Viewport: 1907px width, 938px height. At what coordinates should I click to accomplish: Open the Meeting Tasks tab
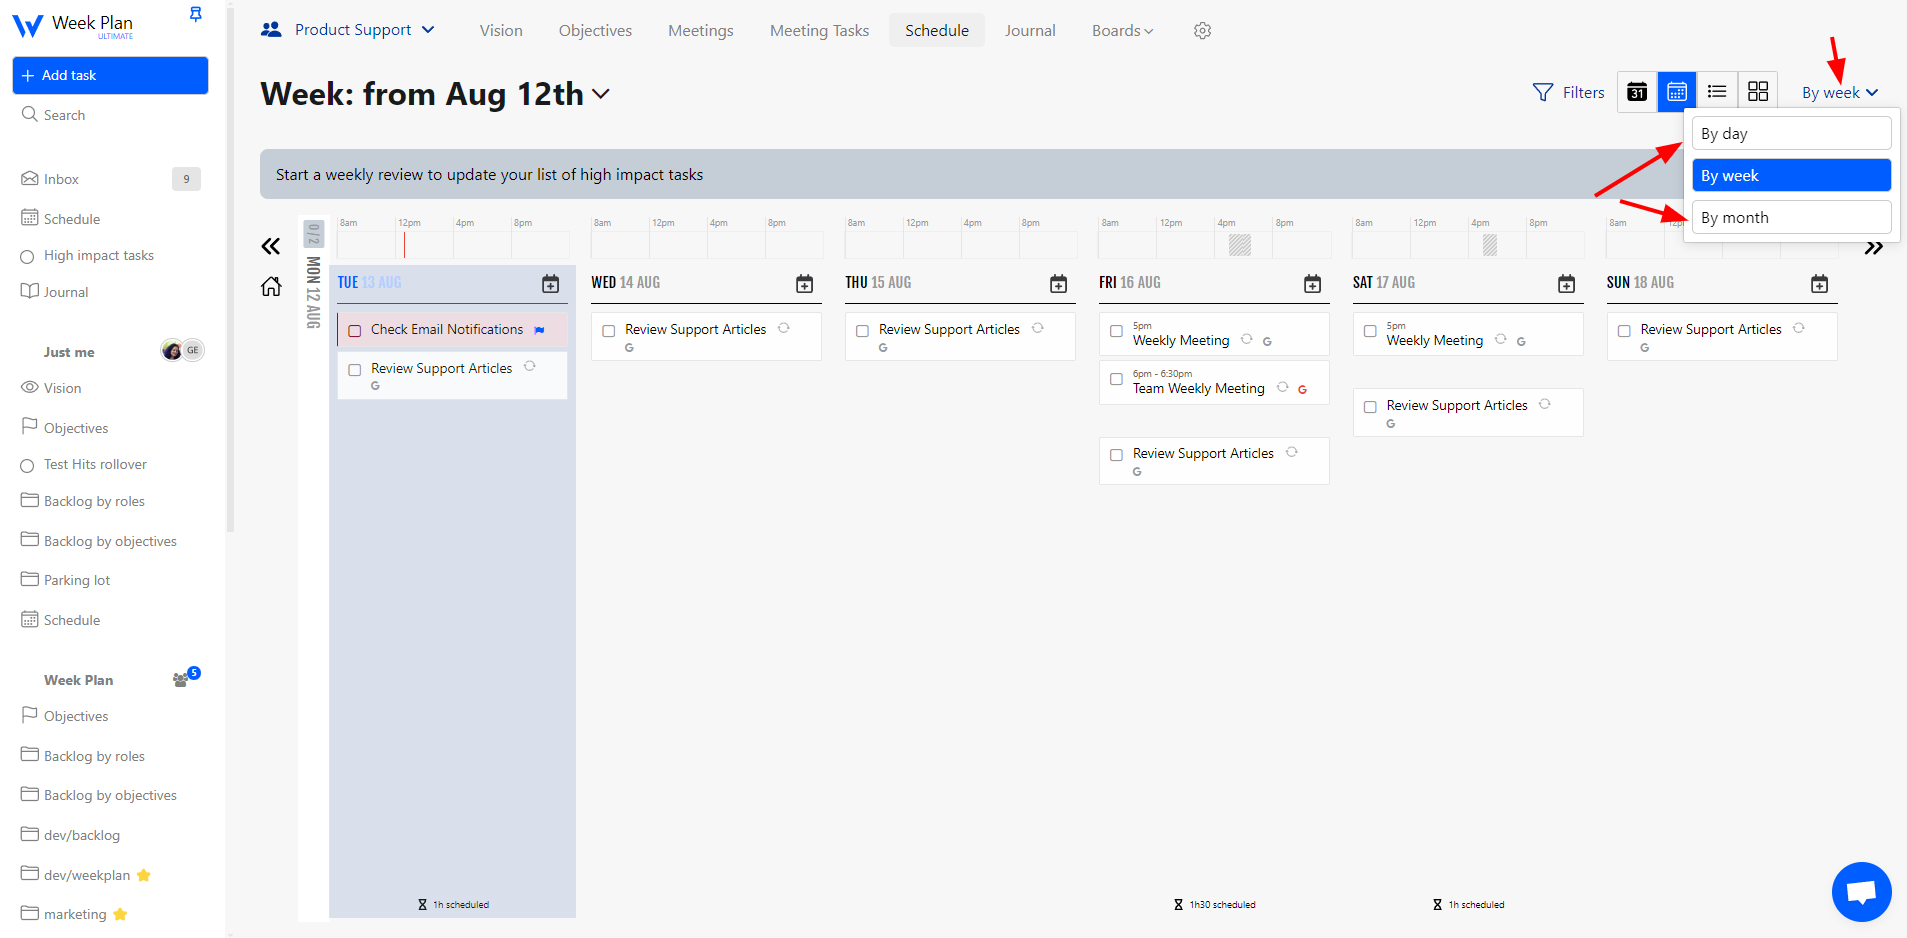tap(819, 31)
